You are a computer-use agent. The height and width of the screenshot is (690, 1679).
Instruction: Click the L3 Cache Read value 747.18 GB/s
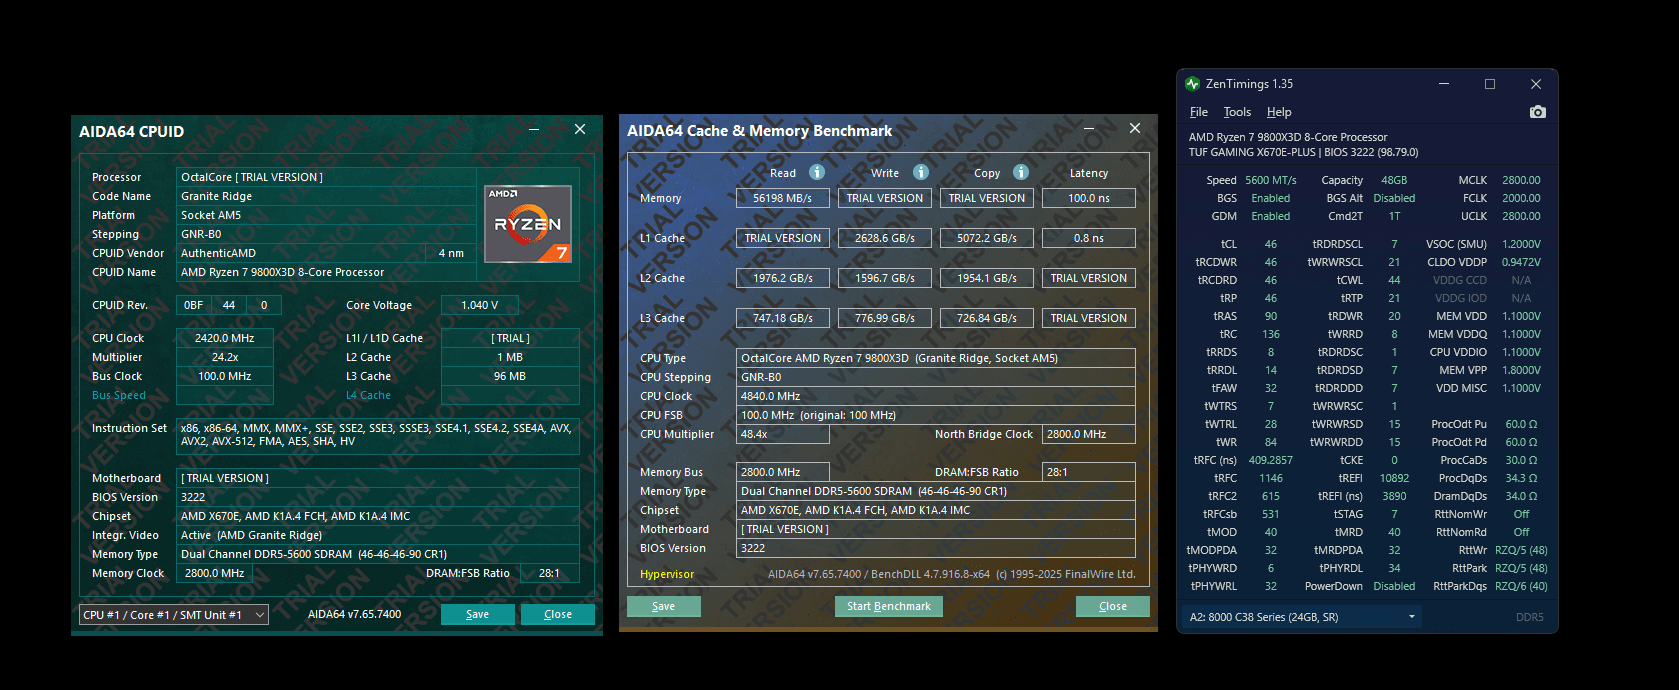pyautogui.click(x=783, y=318)
